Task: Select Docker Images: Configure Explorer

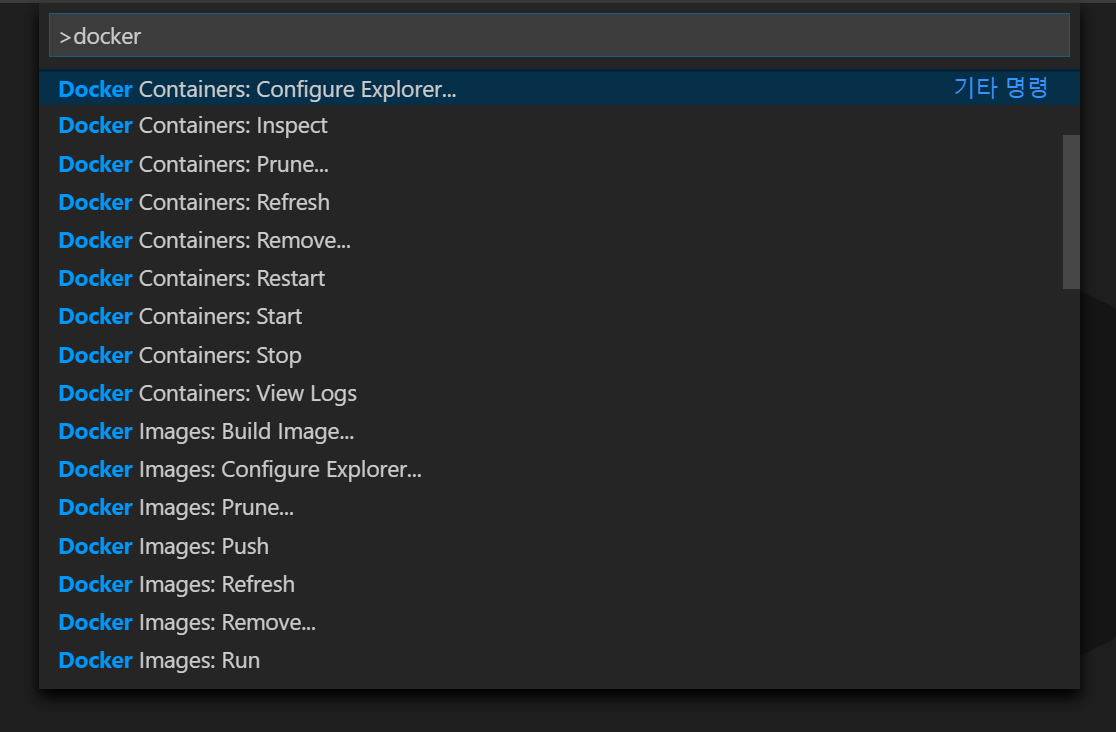Action: [x=559, y=469]
